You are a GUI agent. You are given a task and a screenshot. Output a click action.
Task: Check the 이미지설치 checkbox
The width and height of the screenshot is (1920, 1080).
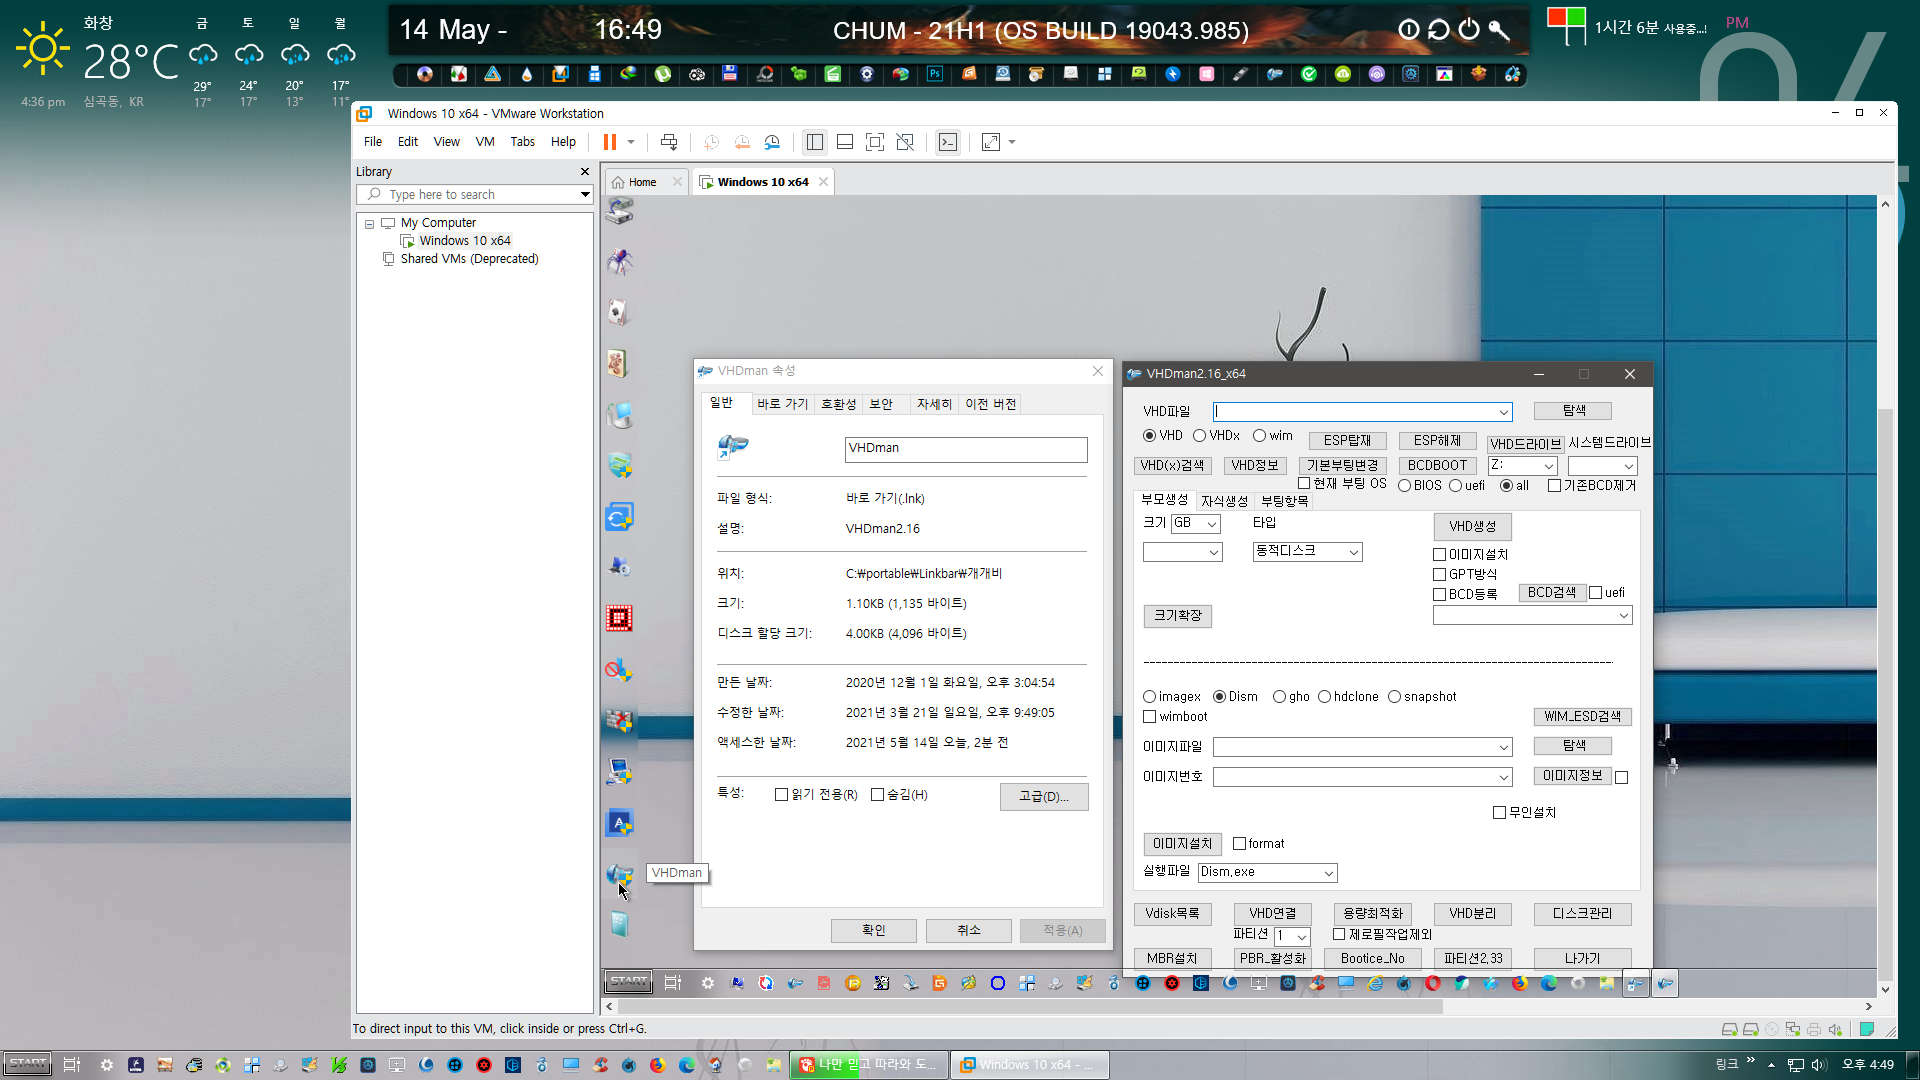[x=1440, y=555]
